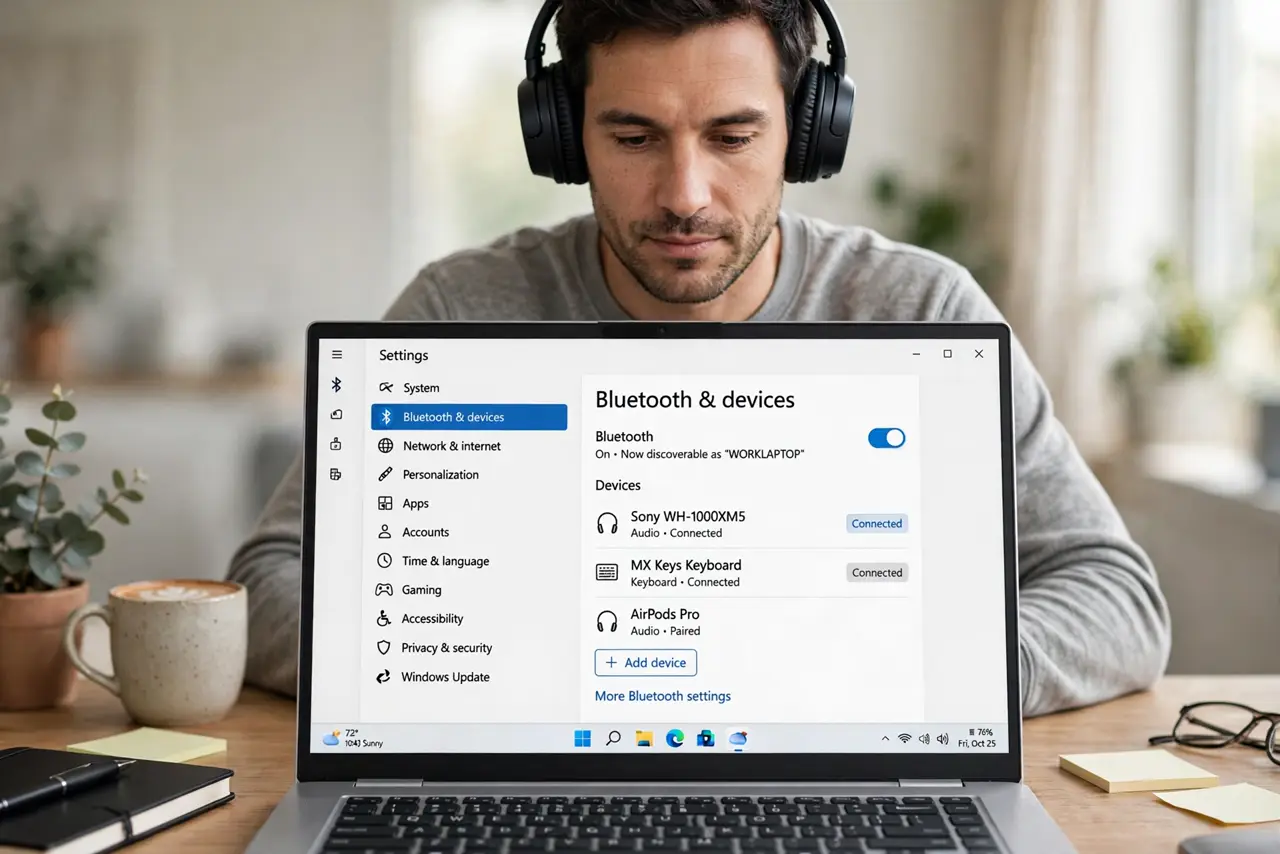Click the Bluetooth & devices page heading
The height and width of the screenshot is (854, 1280).
point(695,400)
